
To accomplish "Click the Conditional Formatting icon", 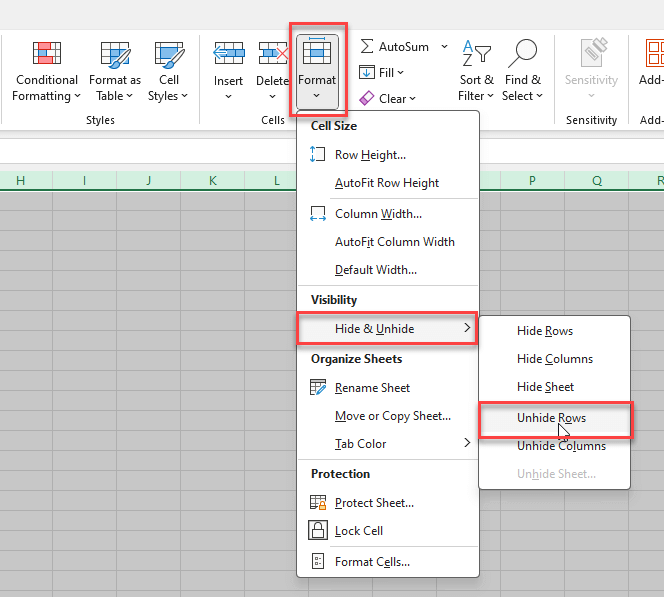I will coord(47,53).
